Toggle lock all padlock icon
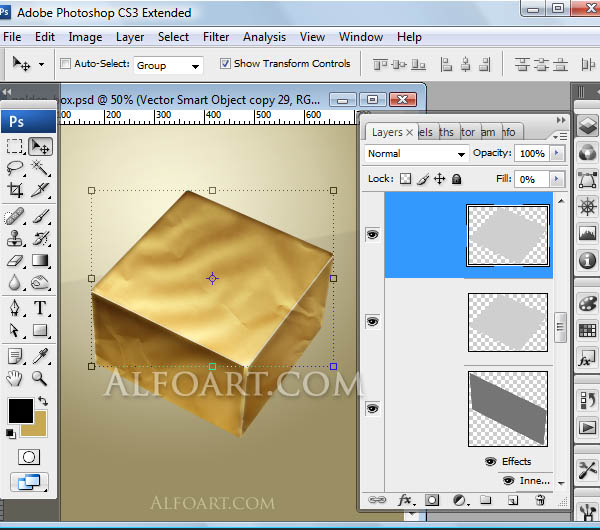The height and width of the screenshot is (530, 600). [456, 179]
